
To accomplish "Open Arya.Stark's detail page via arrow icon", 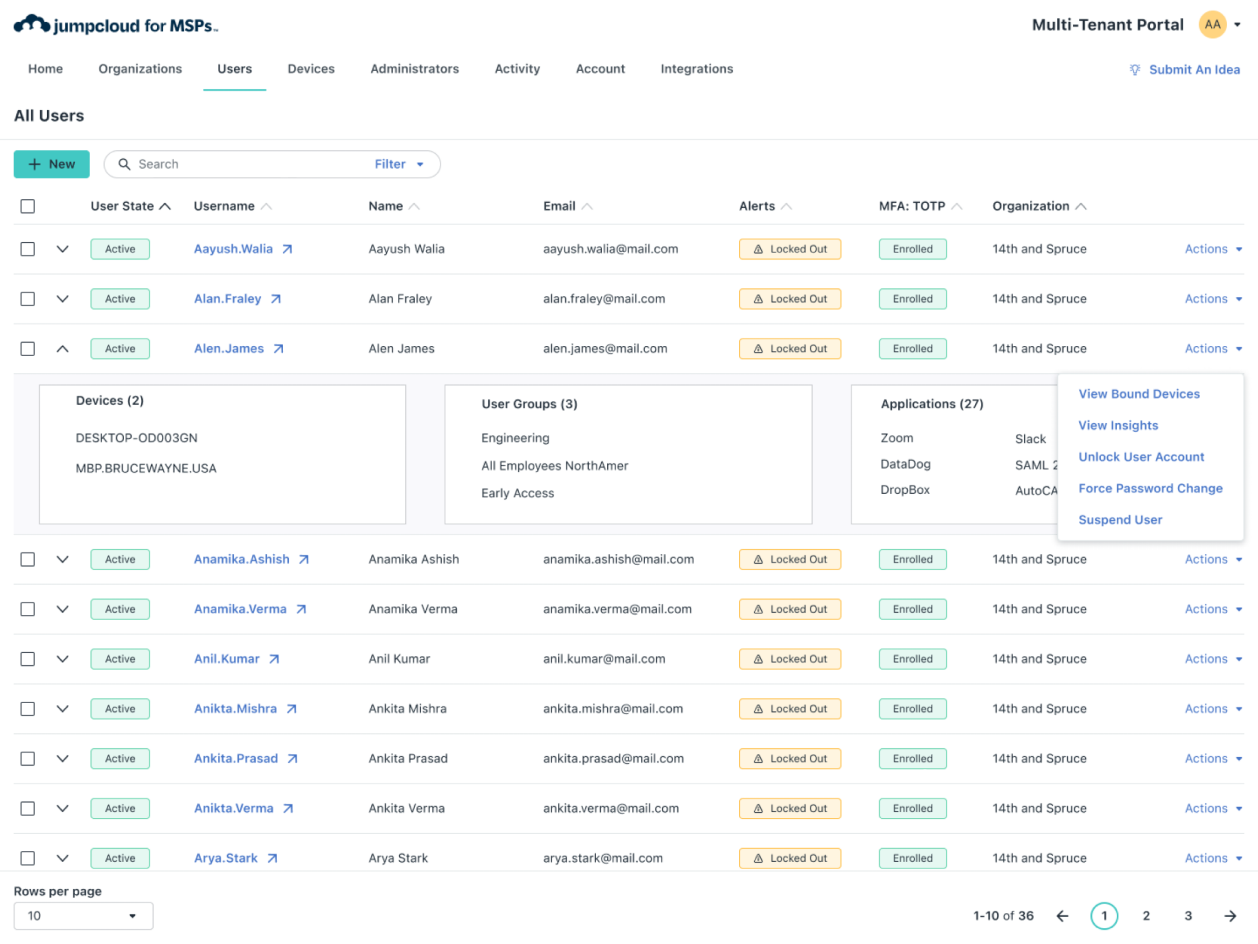I will coord(273,858).
